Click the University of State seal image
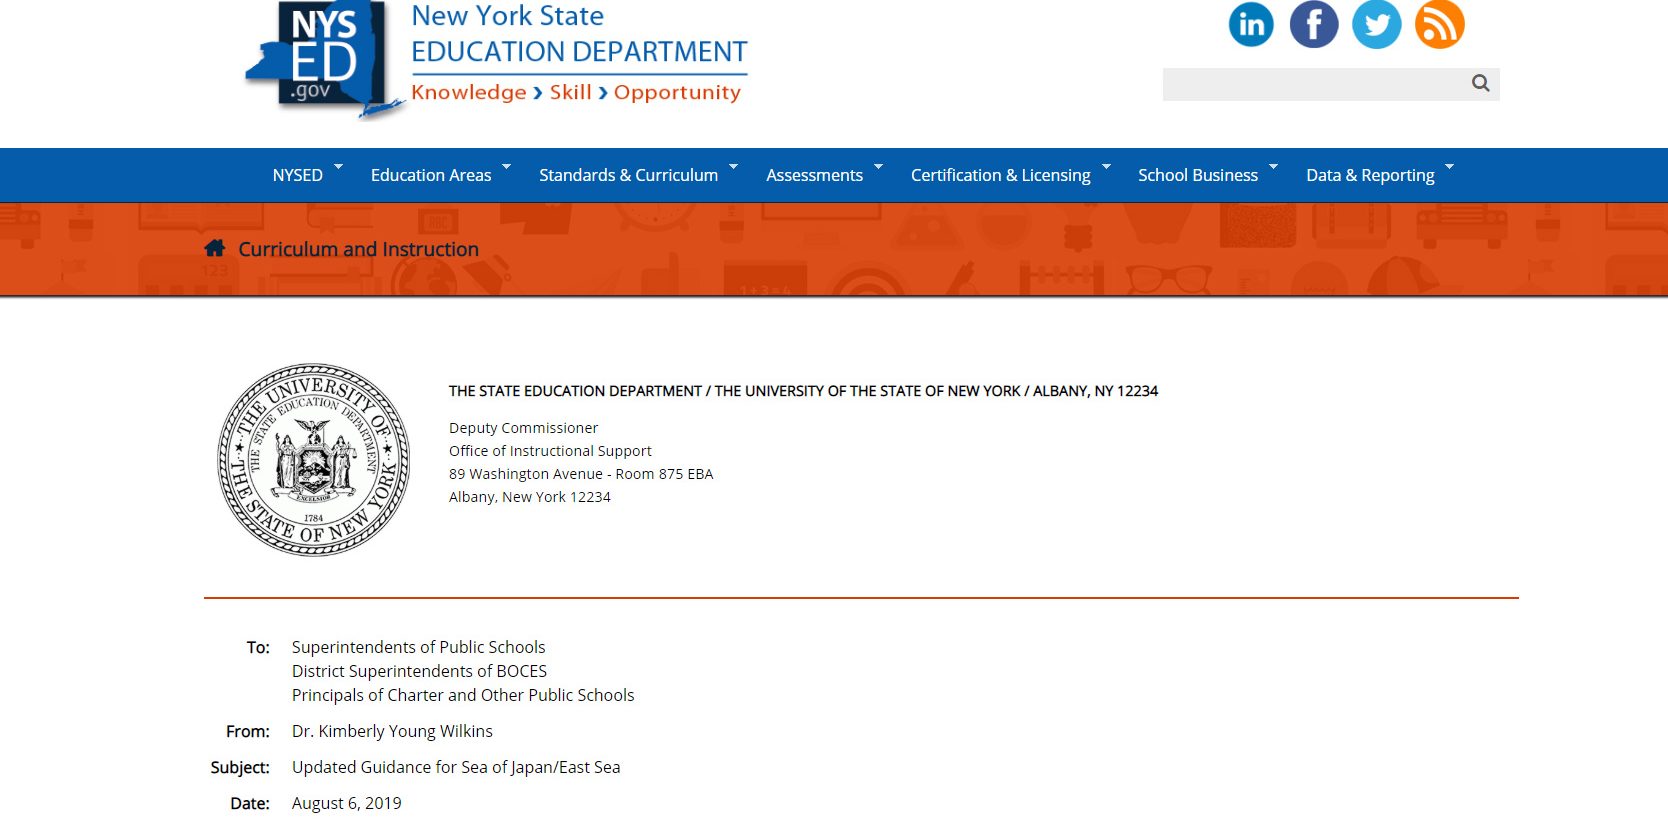This screenshot has height=834, width=1668. (x=313, y=459)
